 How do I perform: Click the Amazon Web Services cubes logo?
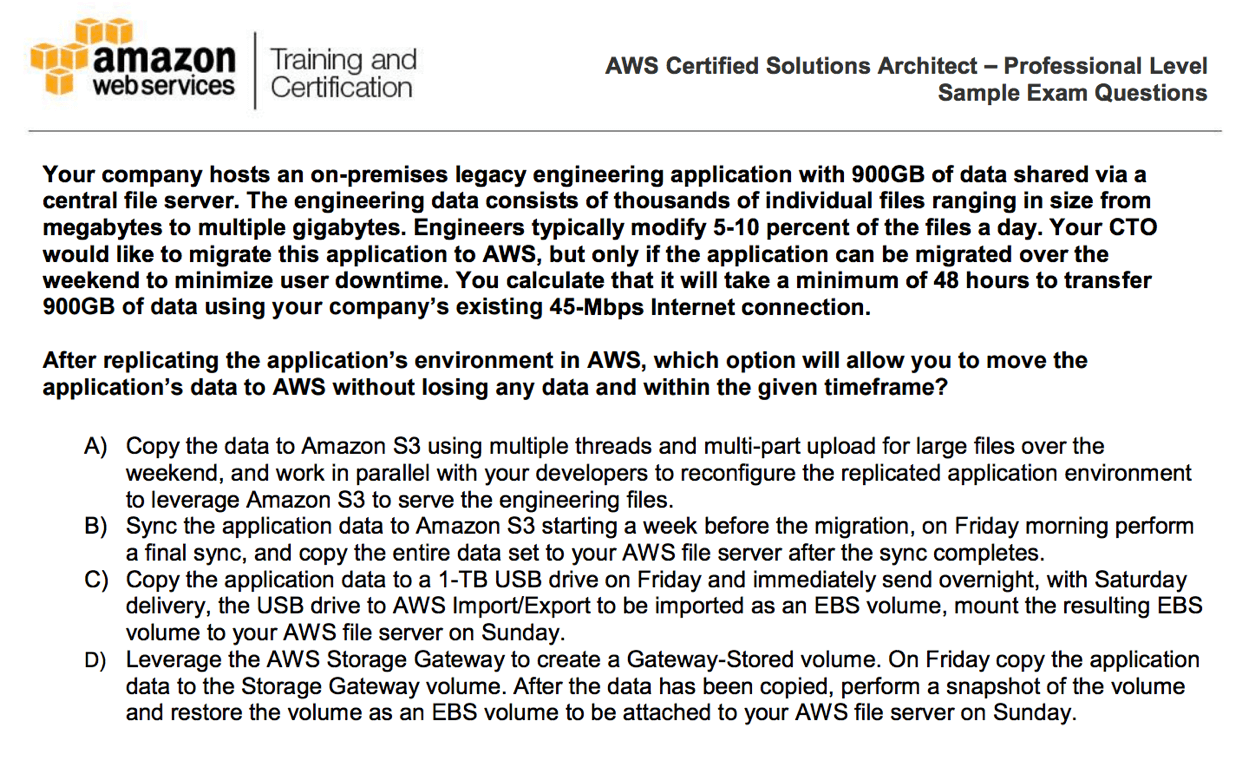(x=62, y=60)
